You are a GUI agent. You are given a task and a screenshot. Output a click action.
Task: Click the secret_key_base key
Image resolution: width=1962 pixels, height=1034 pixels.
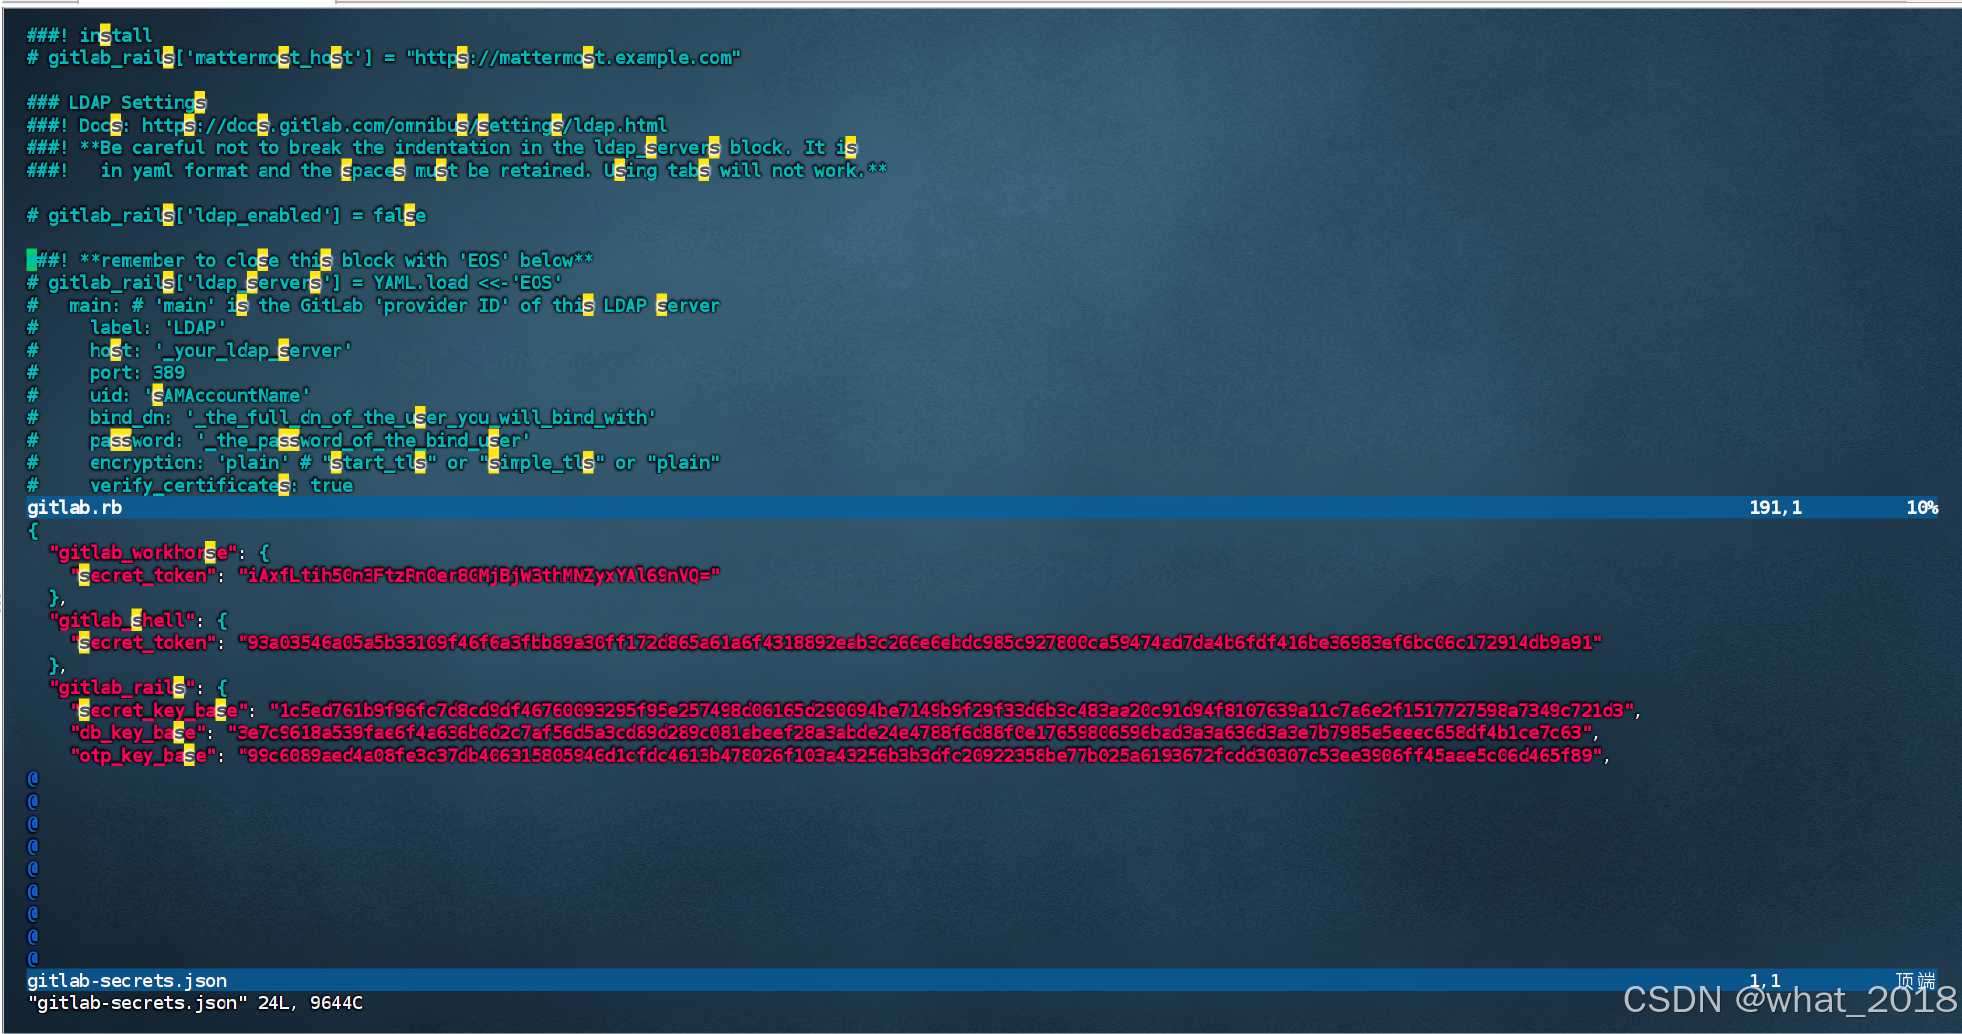[159, 711]
